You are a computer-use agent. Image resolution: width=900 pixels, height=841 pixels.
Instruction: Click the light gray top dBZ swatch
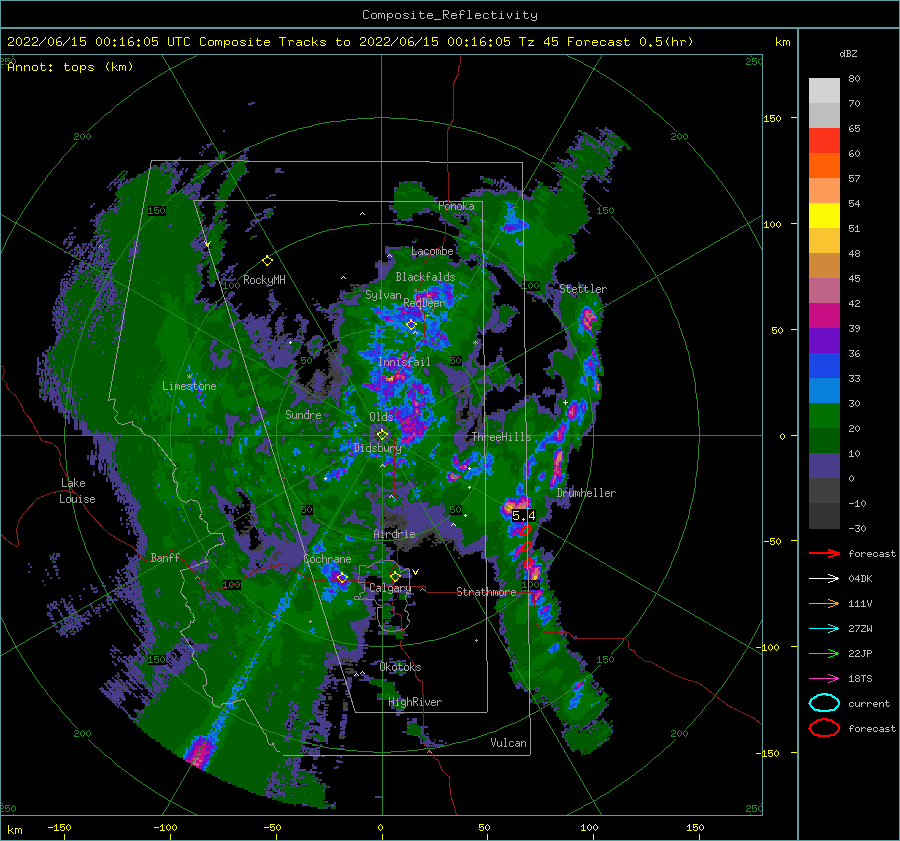(824, 91)
